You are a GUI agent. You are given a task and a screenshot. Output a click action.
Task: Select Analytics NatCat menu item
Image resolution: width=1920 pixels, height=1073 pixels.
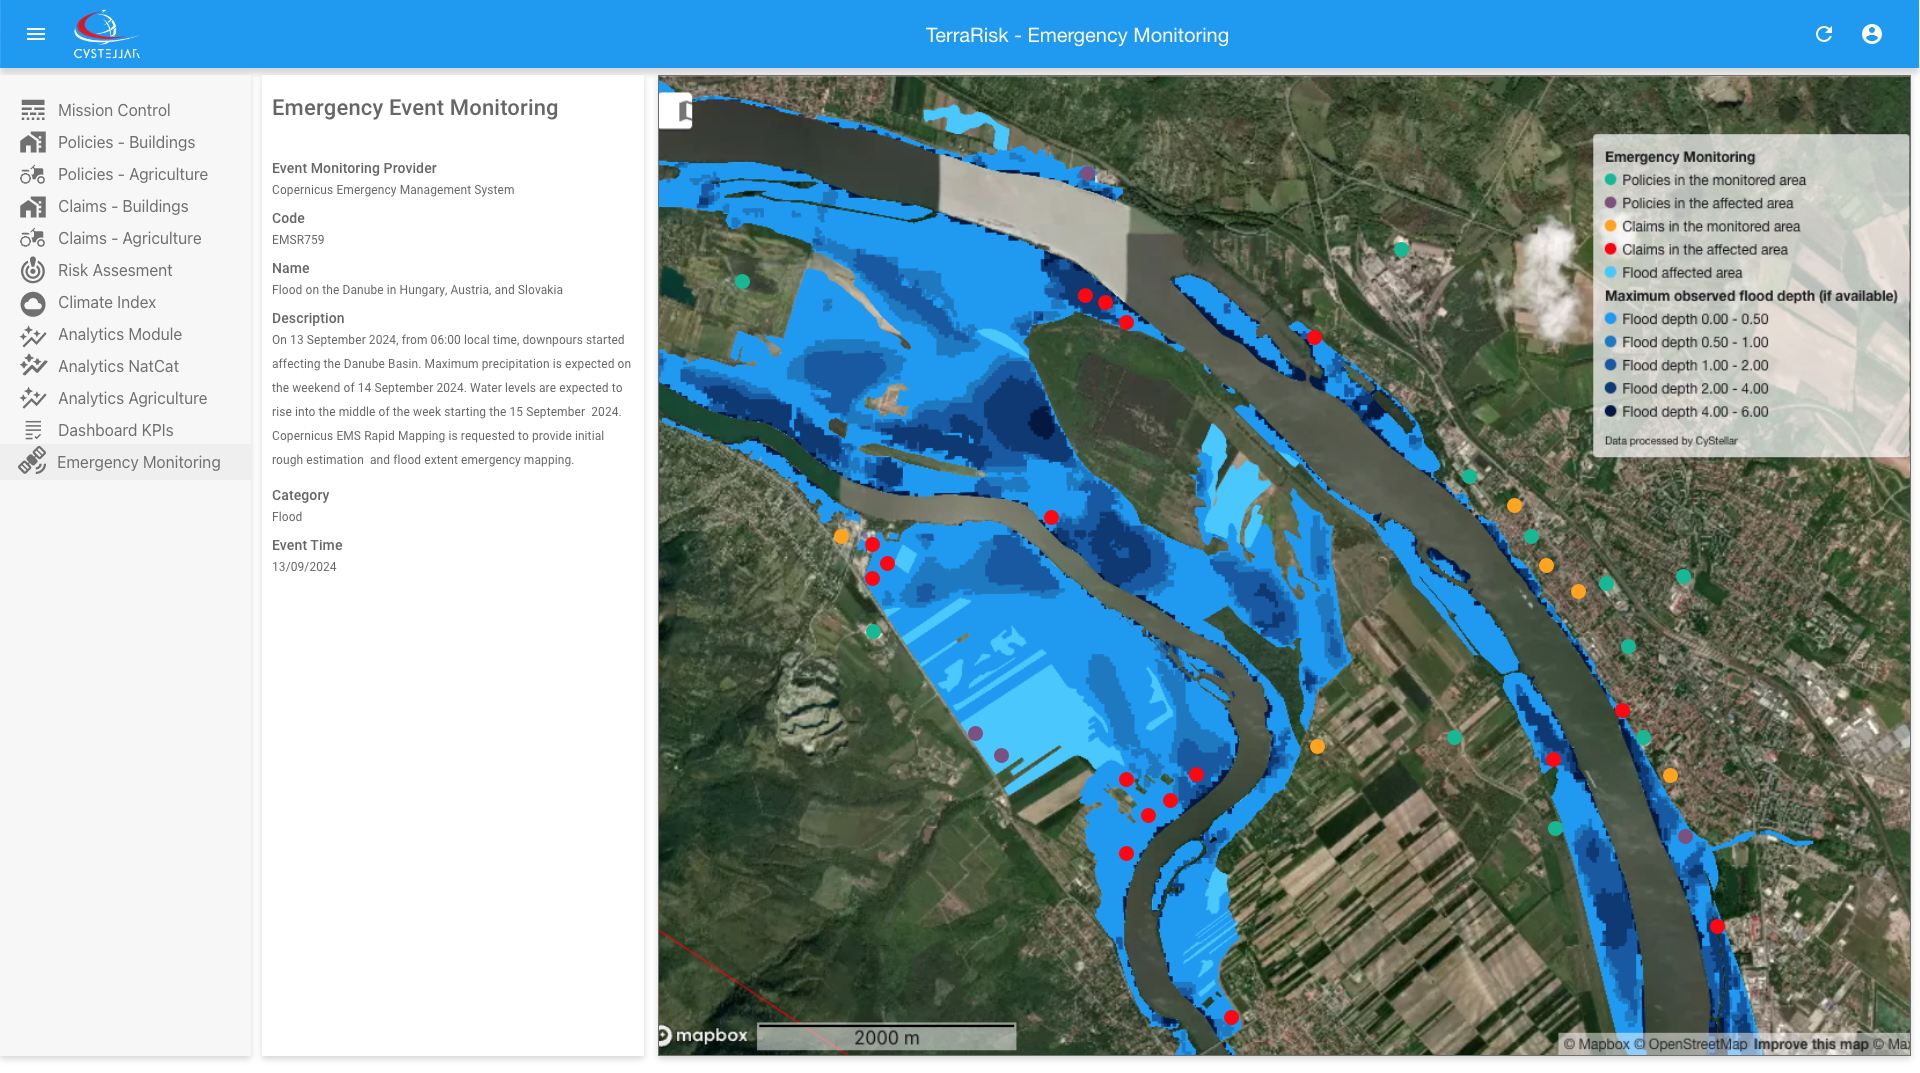tap(118, 366)
